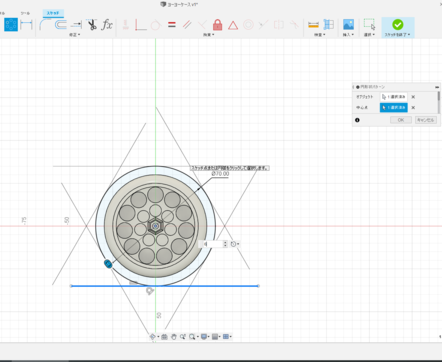This screenshot has height=362, width=442.
Task: Click the objects selection field
Action: pos(394,97)
